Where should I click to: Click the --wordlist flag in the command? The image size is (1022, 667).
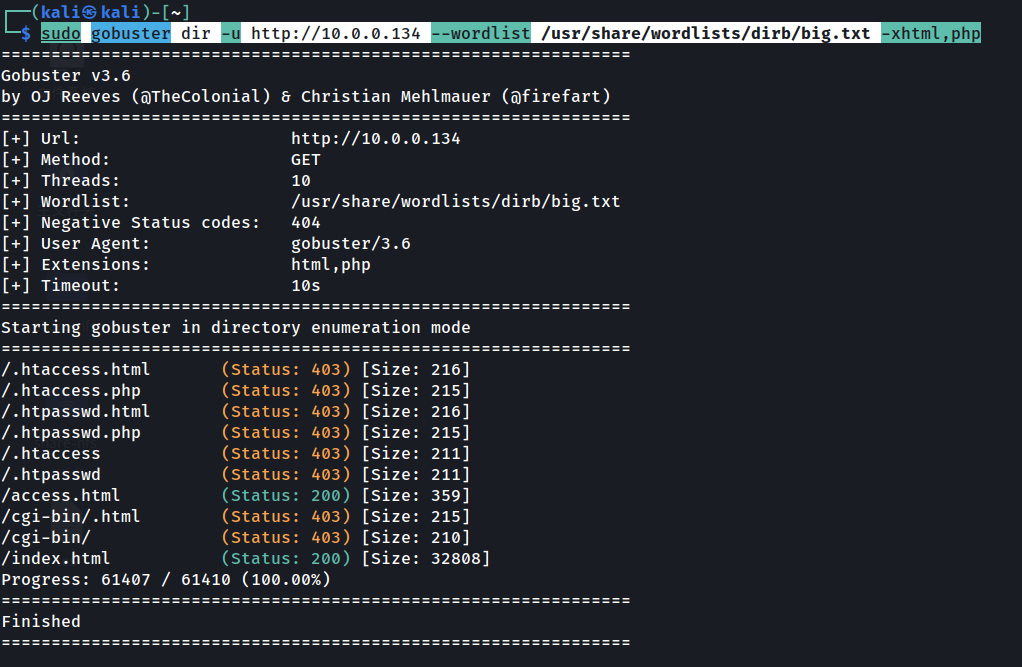tap(481, 34)
